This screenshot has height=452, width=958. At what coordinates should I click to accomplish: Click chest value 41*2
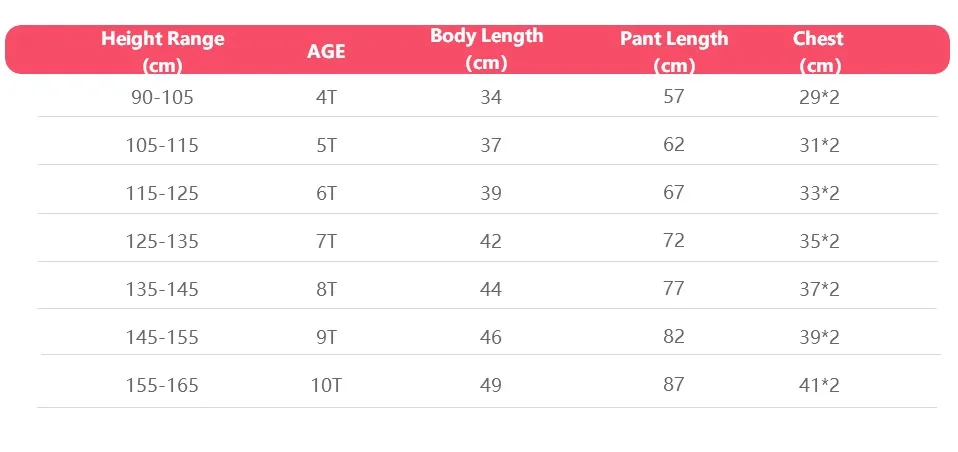(x=819, y=385)
